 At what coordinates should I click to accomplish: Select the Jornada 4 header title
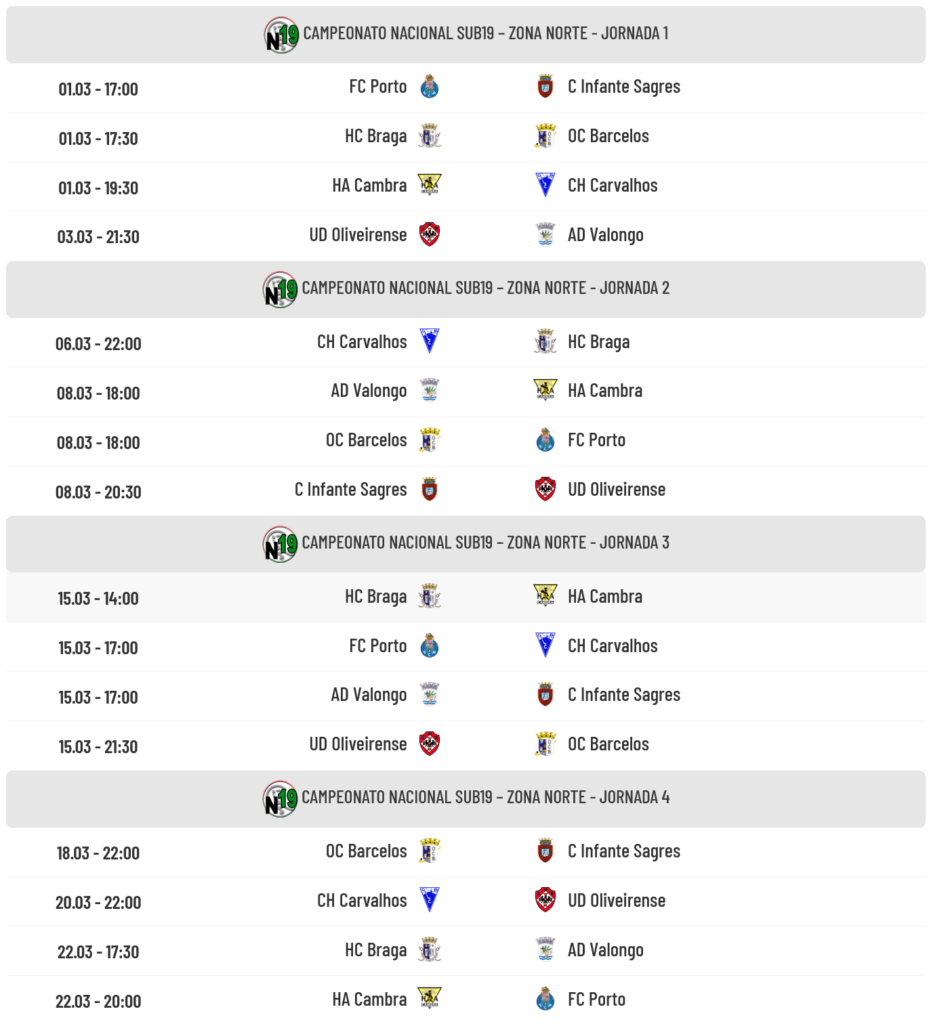coord(486,798)
